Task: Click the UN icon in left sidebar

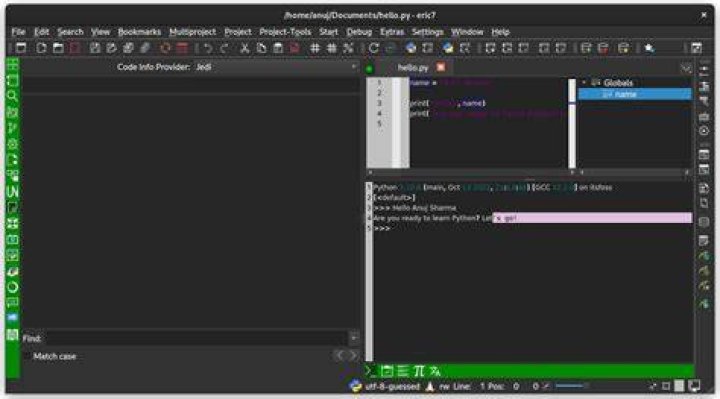Action: (12, 192)
